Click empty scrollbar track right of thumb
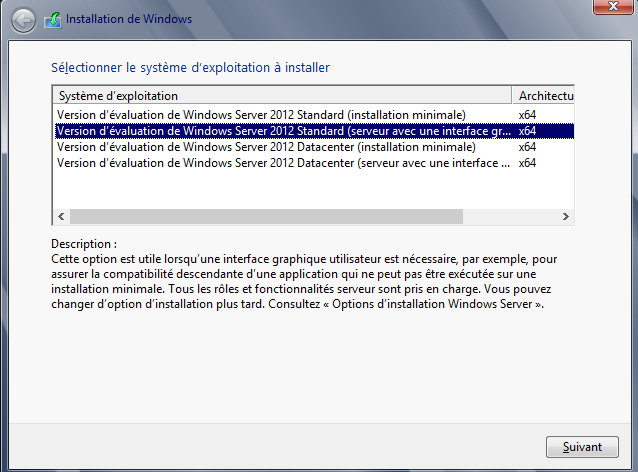638x472 pixels. tap(510, 216)
